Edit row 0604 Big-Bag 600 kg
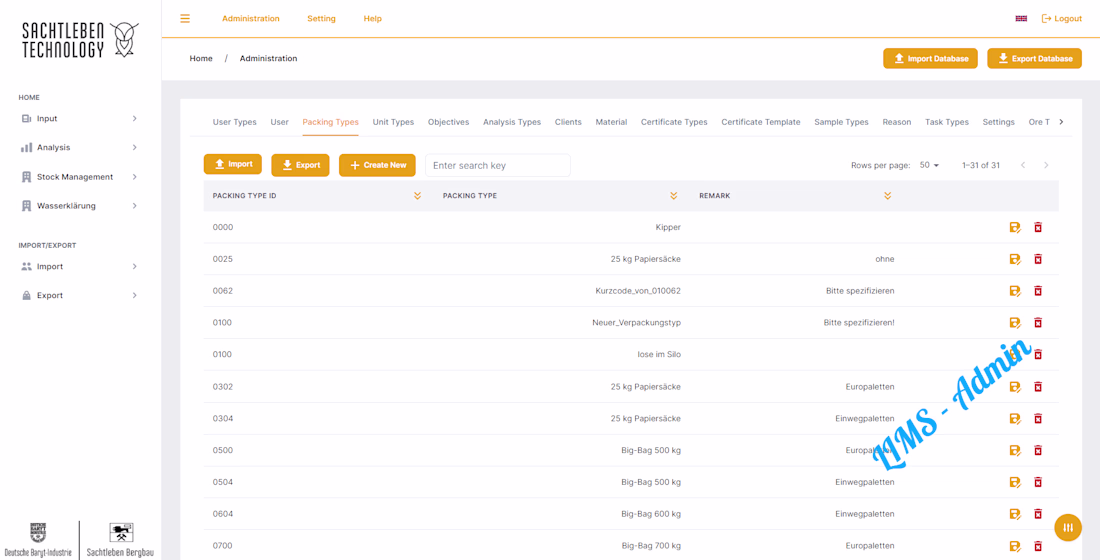Screen dimensions: 1100x560 click(x=1014, y=514)
